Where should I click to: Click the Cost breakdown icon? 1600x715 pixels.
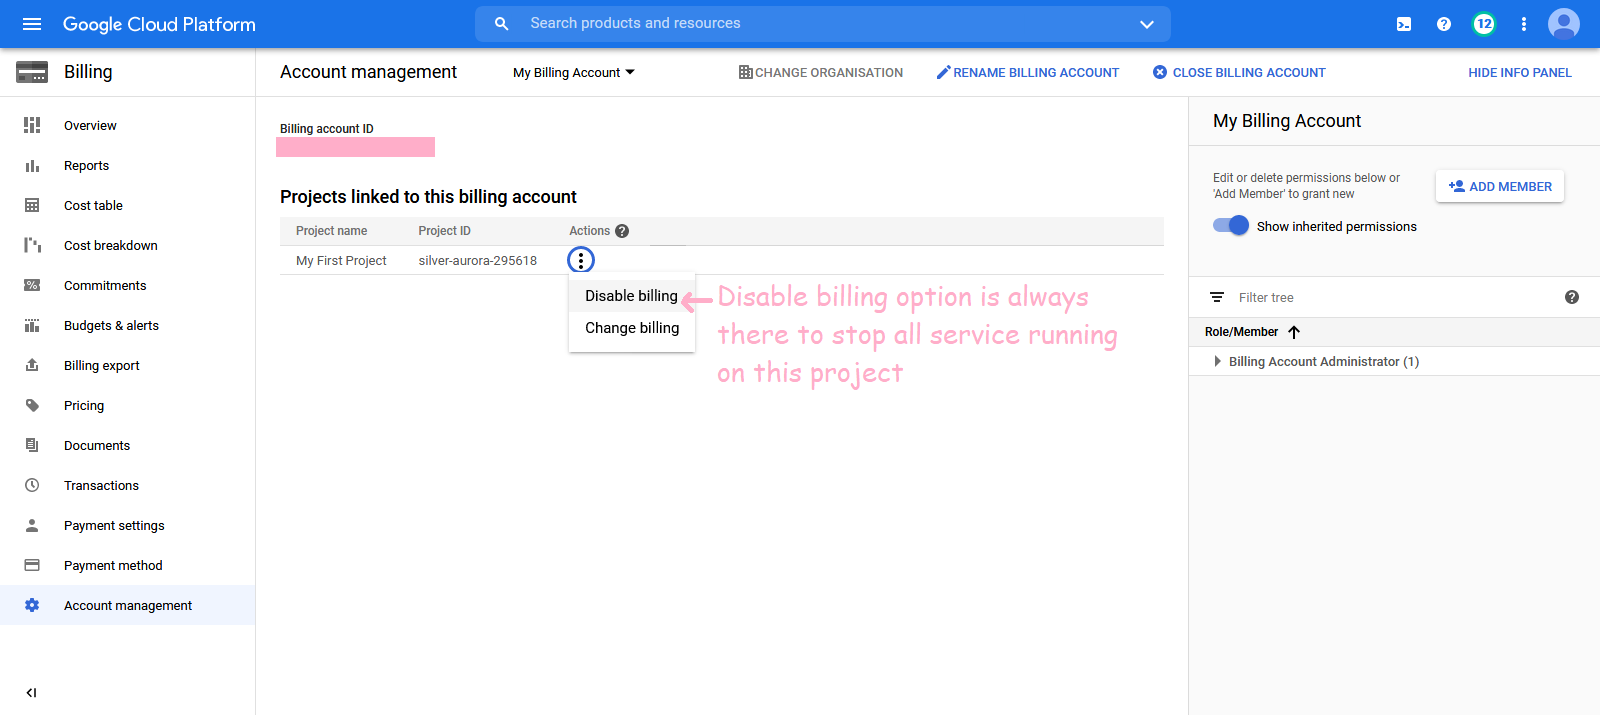coord(32,245)
